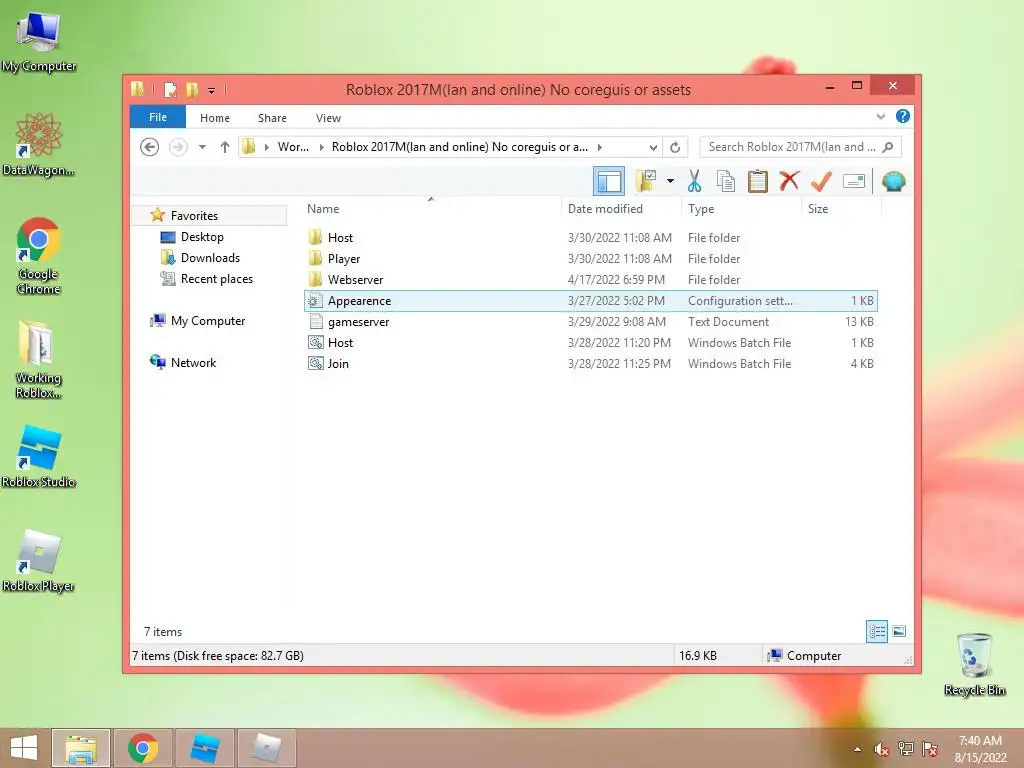Open the File ribbon tab

tap(158, 117)
